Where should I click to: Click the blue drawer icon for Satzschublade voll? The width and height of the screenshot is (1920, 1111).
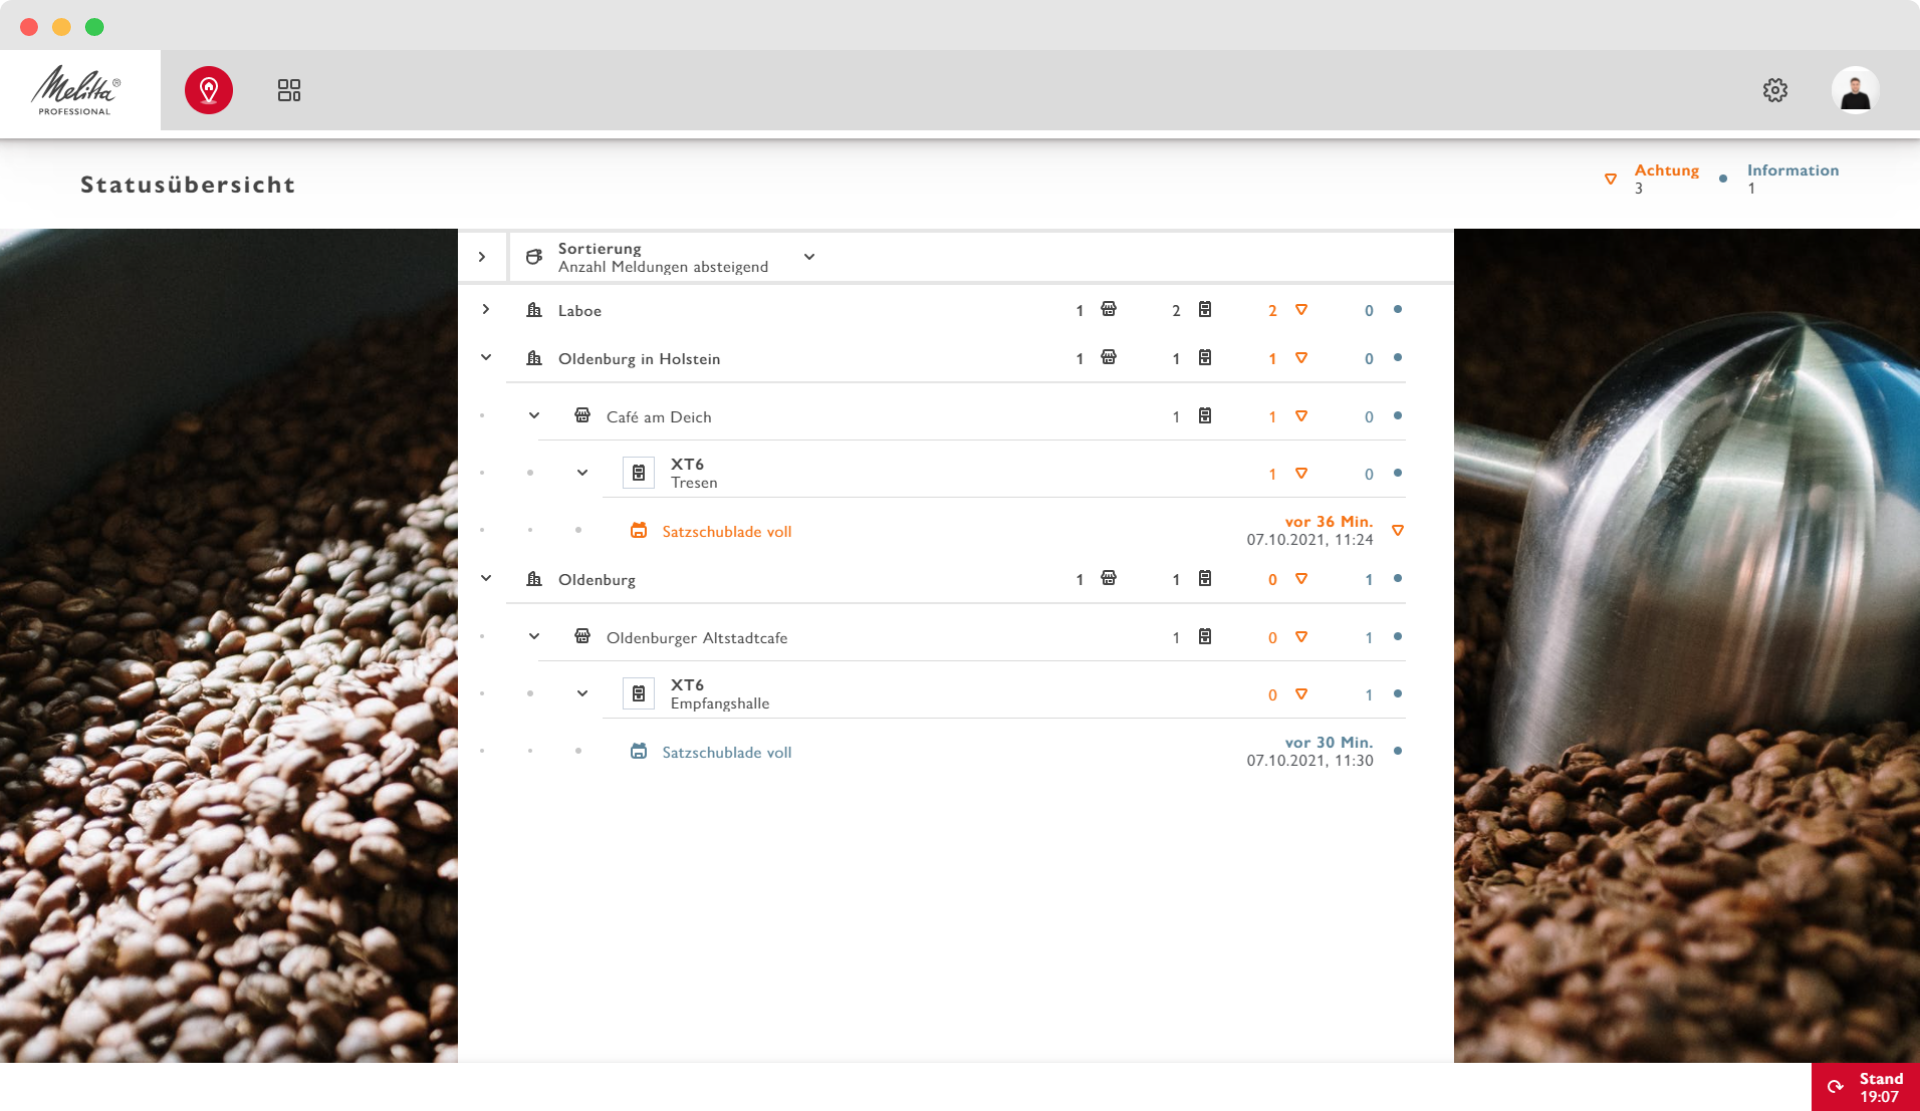(638, 751)
